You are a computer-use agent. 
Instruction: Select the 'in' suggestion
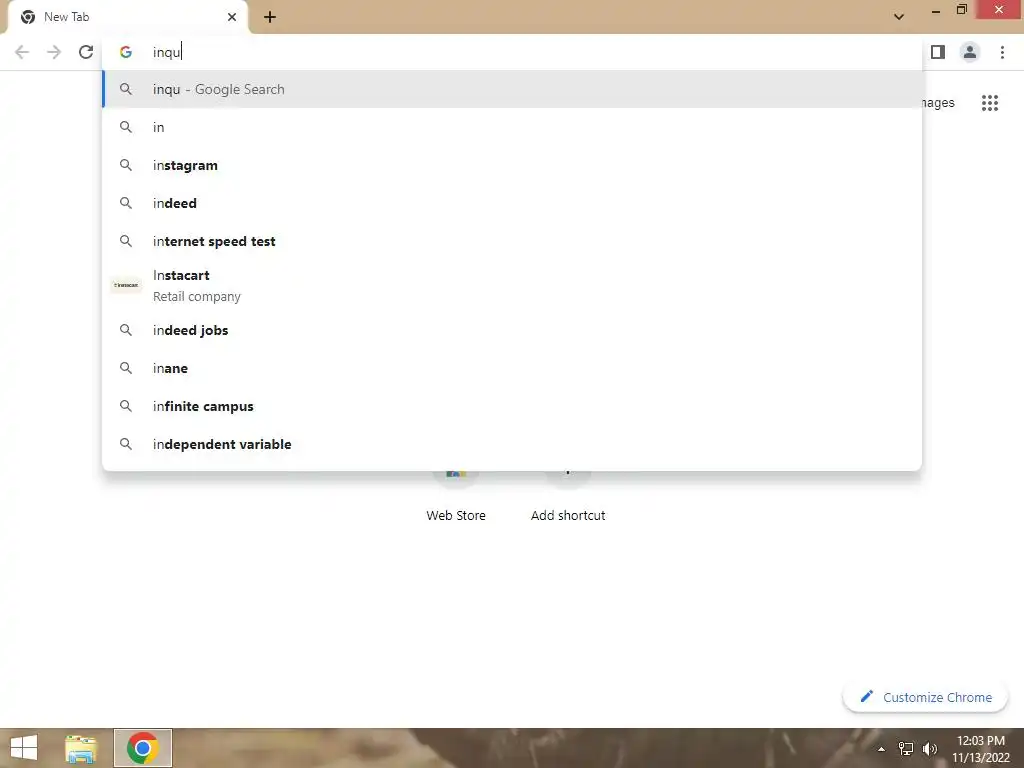[512, 127]
